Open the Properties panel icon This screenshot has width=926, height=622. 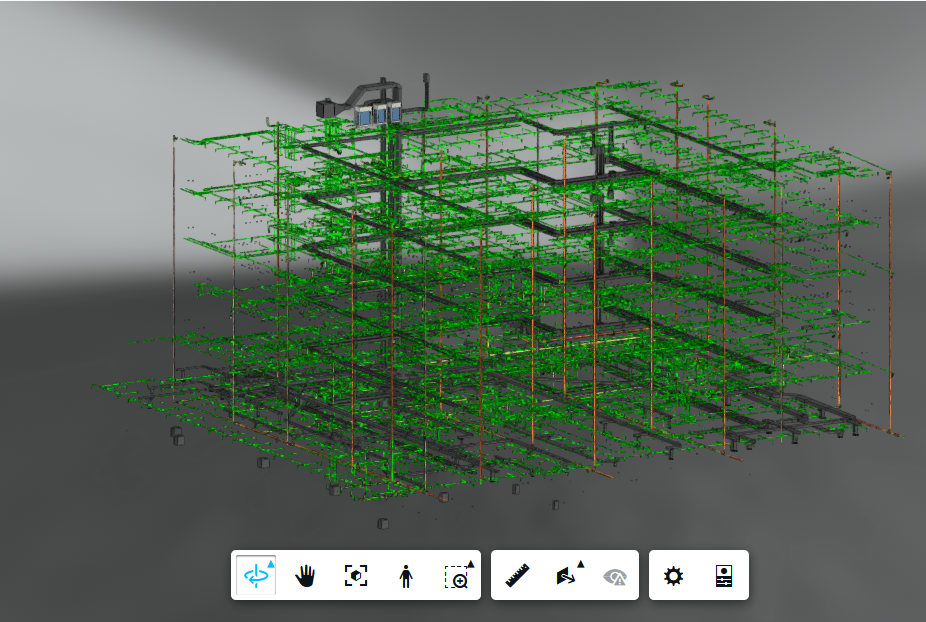tap(723, 576)
